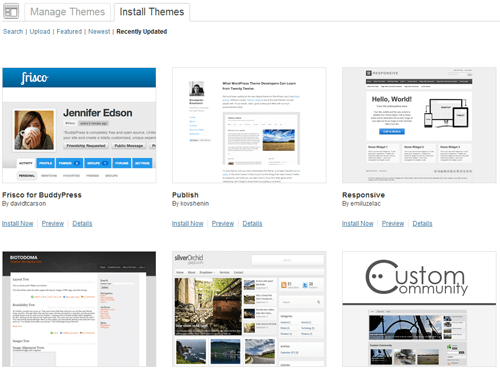Open the Search themes link
This screenshot has width=500, height=372.
point(13,31)
